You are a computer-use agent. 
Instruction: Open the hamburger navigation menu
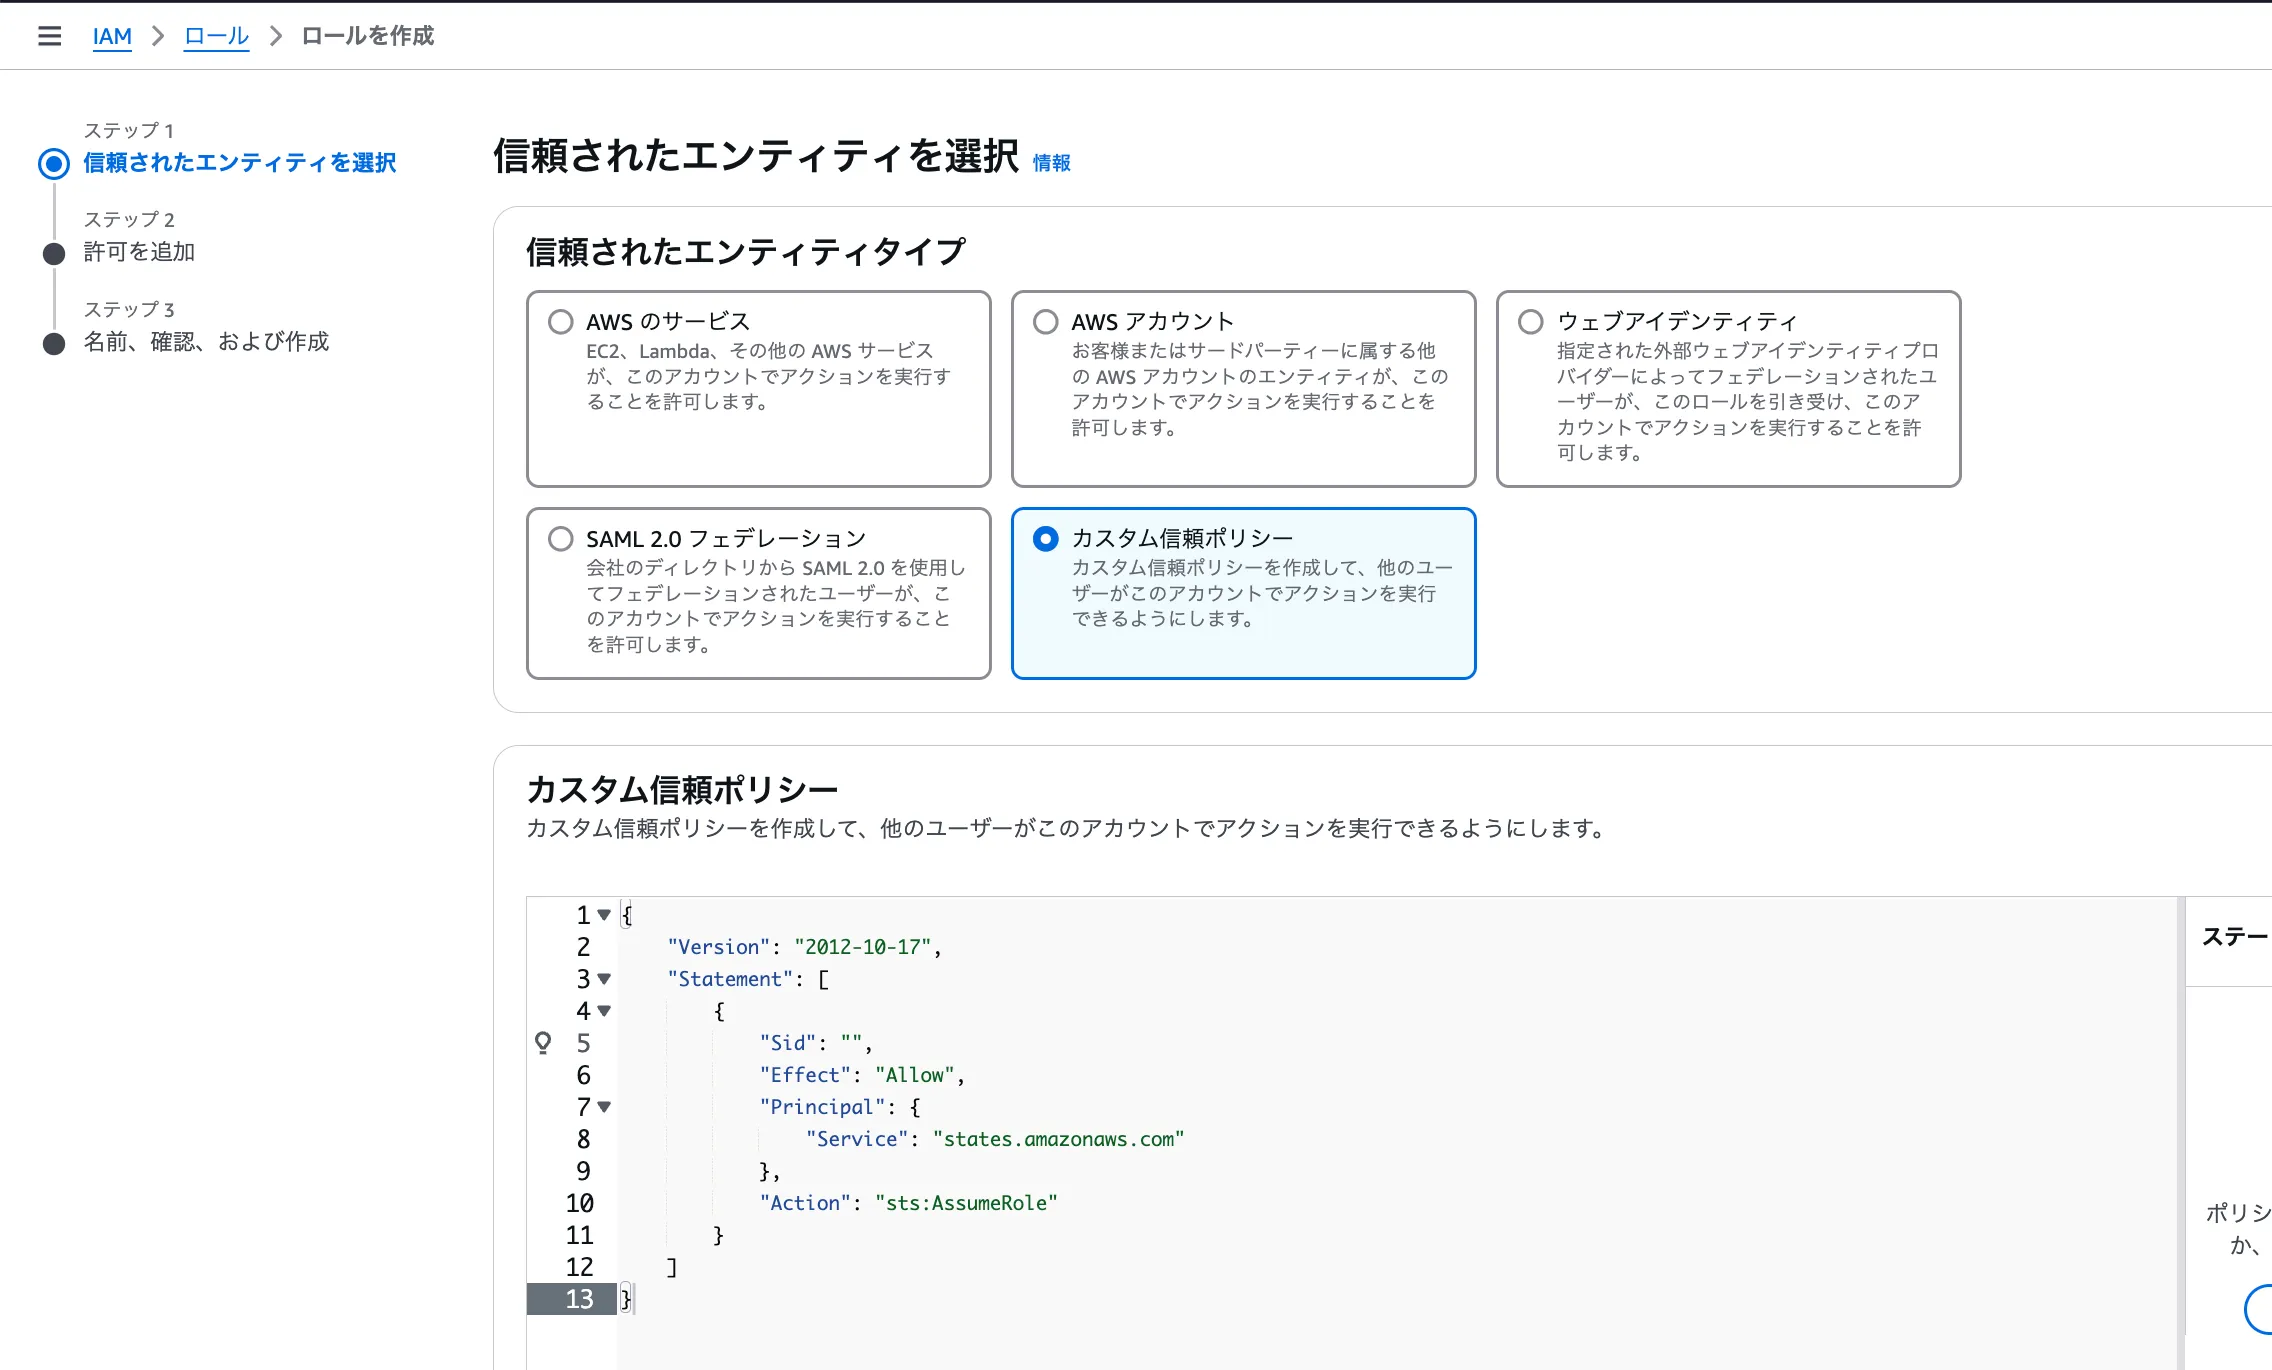tap(49, 36)
